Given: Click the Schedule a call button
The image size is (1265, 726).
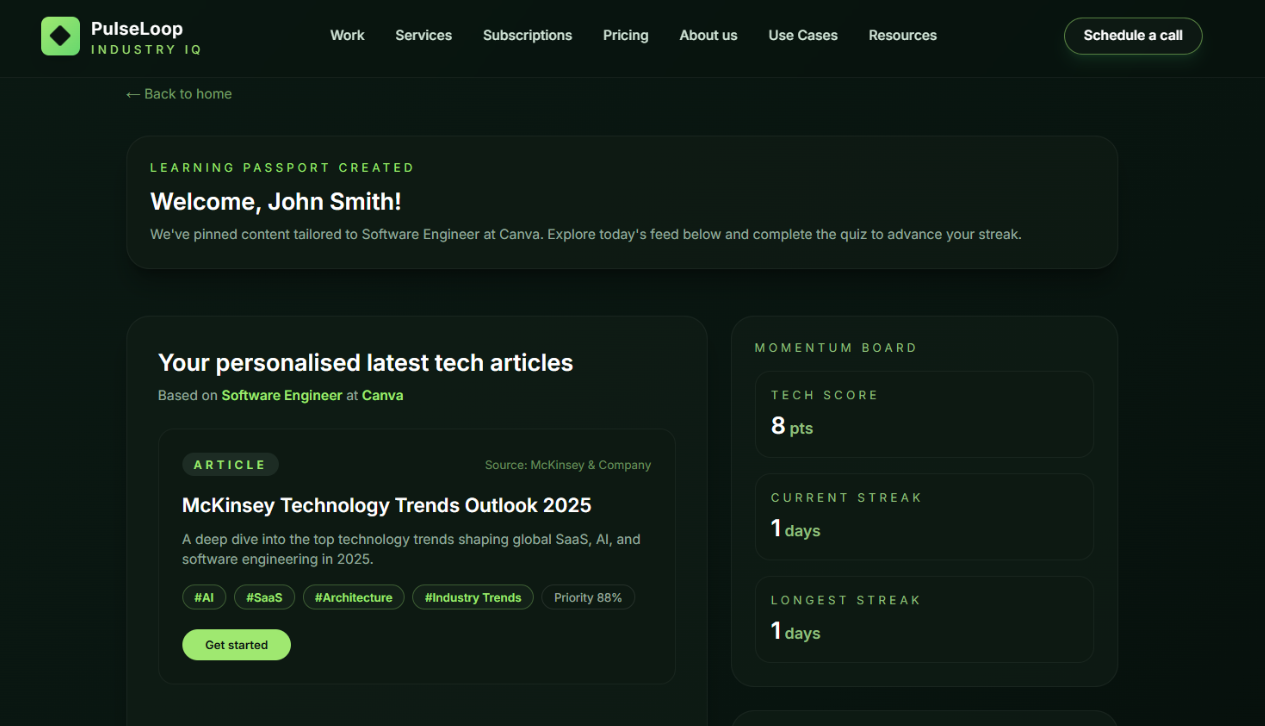Looking at the screenshot, I should coord(1133,36).
